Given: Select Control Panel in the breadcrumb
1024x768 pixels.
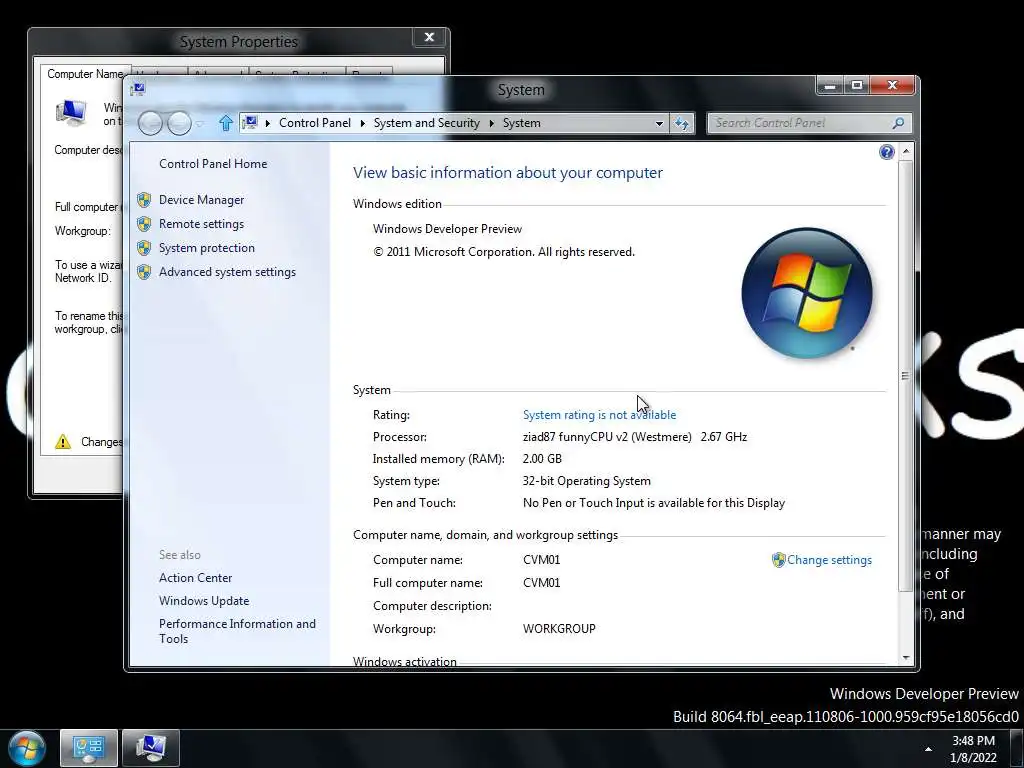Looking at the screenshot, I should click(x=315, y=123).
